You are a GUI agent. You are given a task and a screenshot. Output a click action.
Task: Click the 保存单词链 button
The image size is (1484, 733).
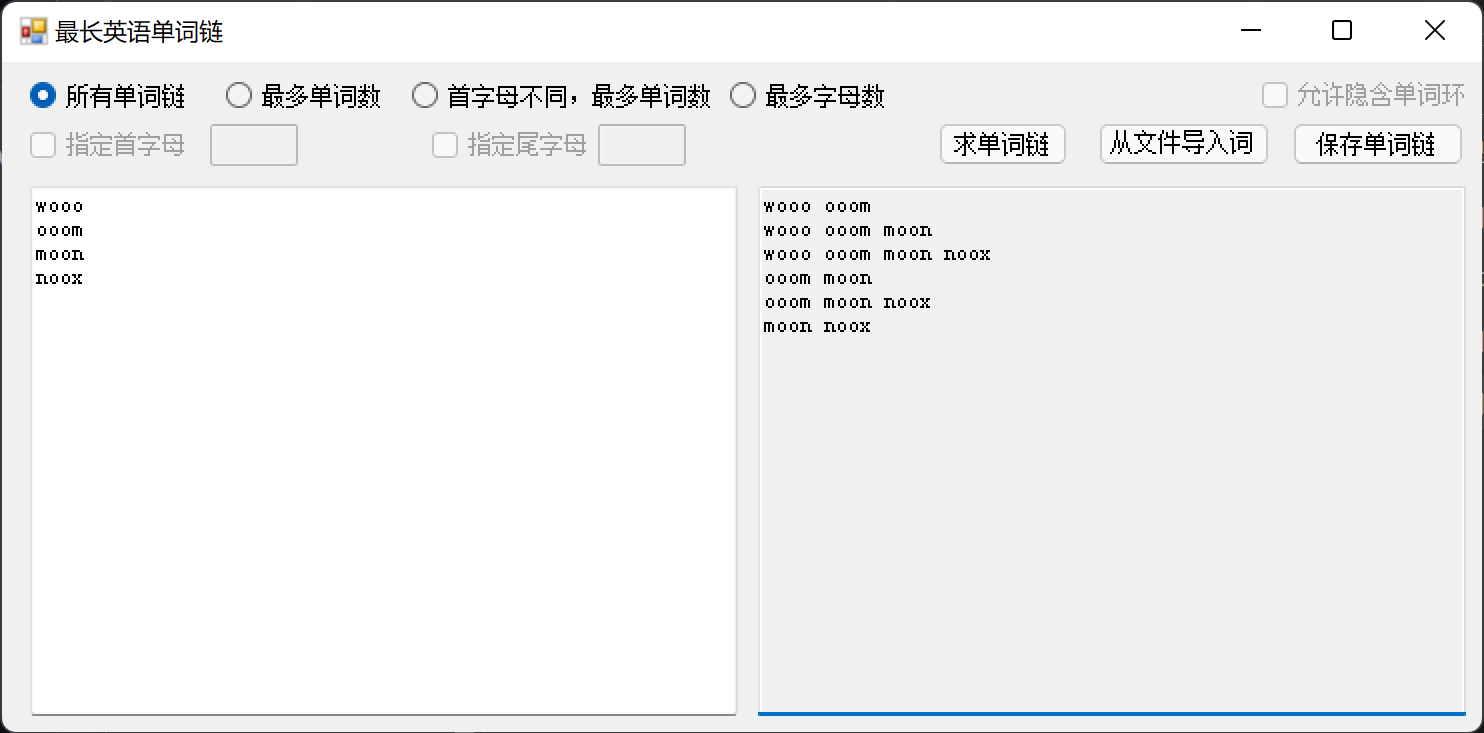(1377, 144)
